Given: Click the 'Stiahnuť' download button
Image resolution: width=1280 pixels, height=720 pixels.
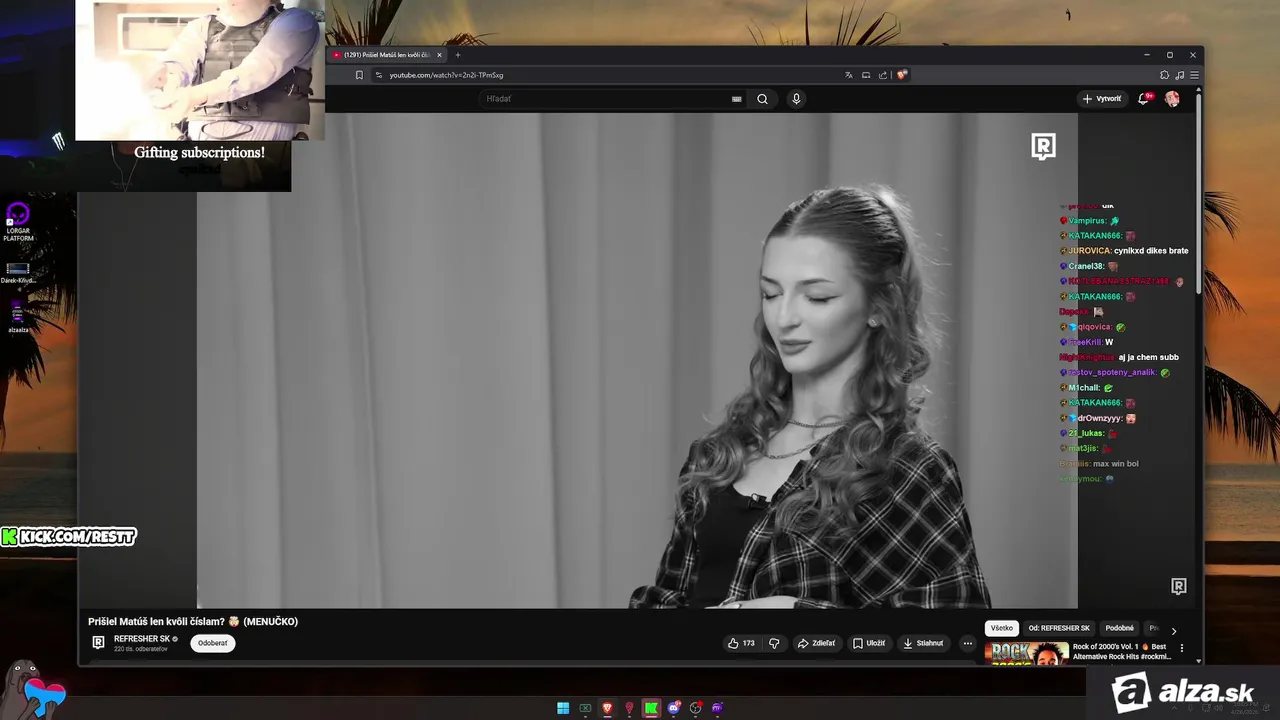Looking at the screenshot, I should pyautogui.click(x=922, y=643).
